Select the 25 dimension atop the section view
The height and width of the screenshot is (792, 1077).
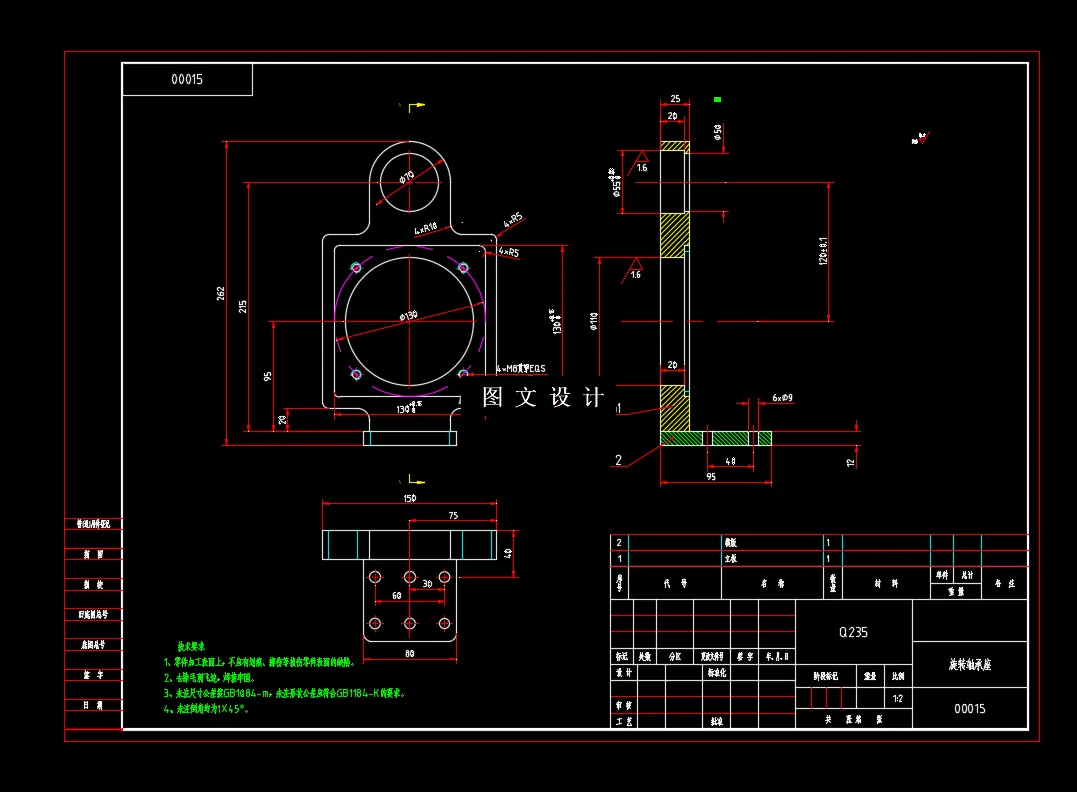click(x=675, y=99)
